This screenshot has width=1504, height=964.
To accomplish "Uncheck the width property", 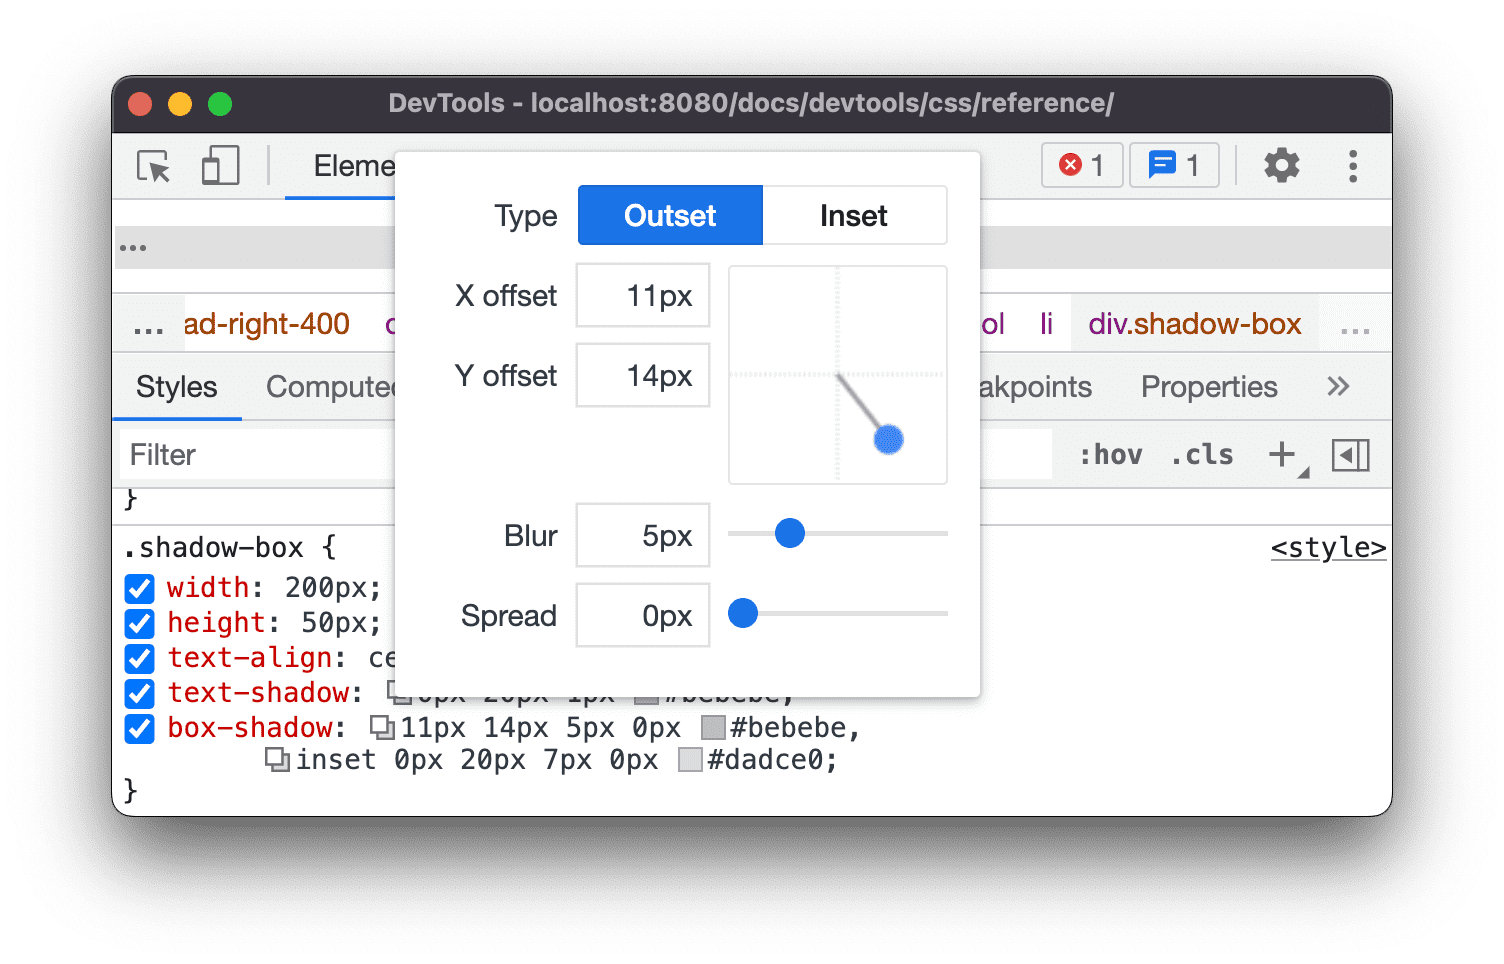I will [139, 588].
